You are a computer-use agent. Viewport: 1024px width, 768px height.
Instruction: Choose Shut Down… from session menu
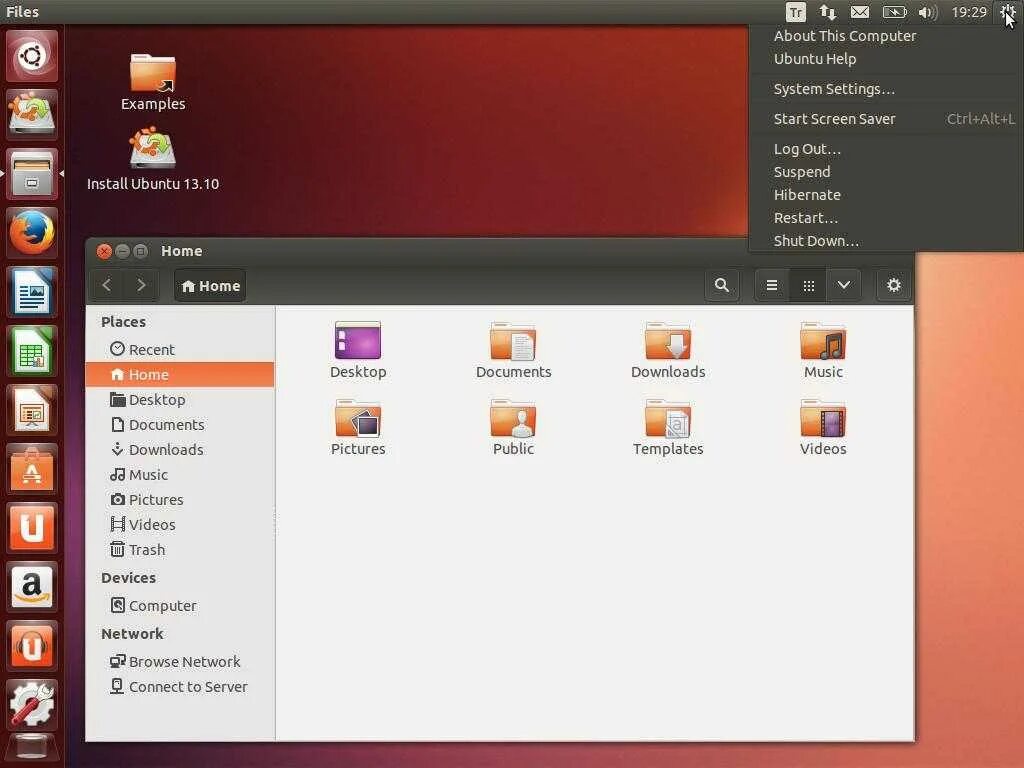[887, 240]
